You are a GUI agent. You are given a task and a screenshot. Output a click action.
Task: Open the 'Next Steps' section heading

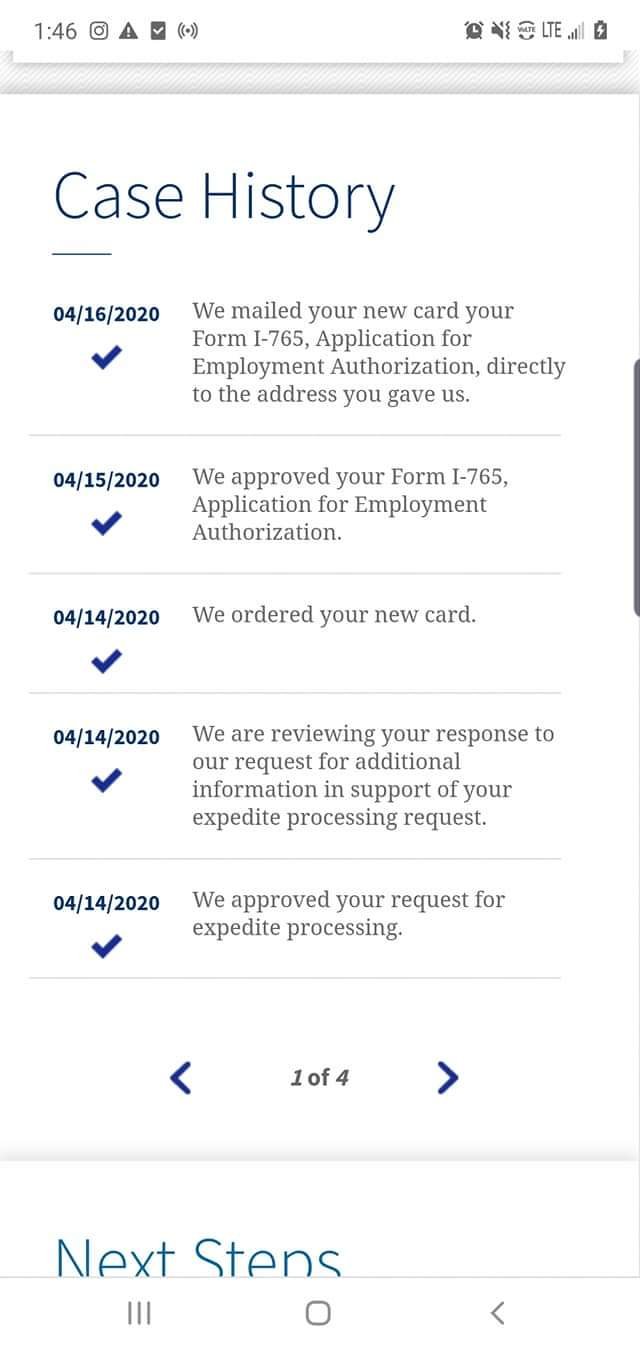point(198,1256)
